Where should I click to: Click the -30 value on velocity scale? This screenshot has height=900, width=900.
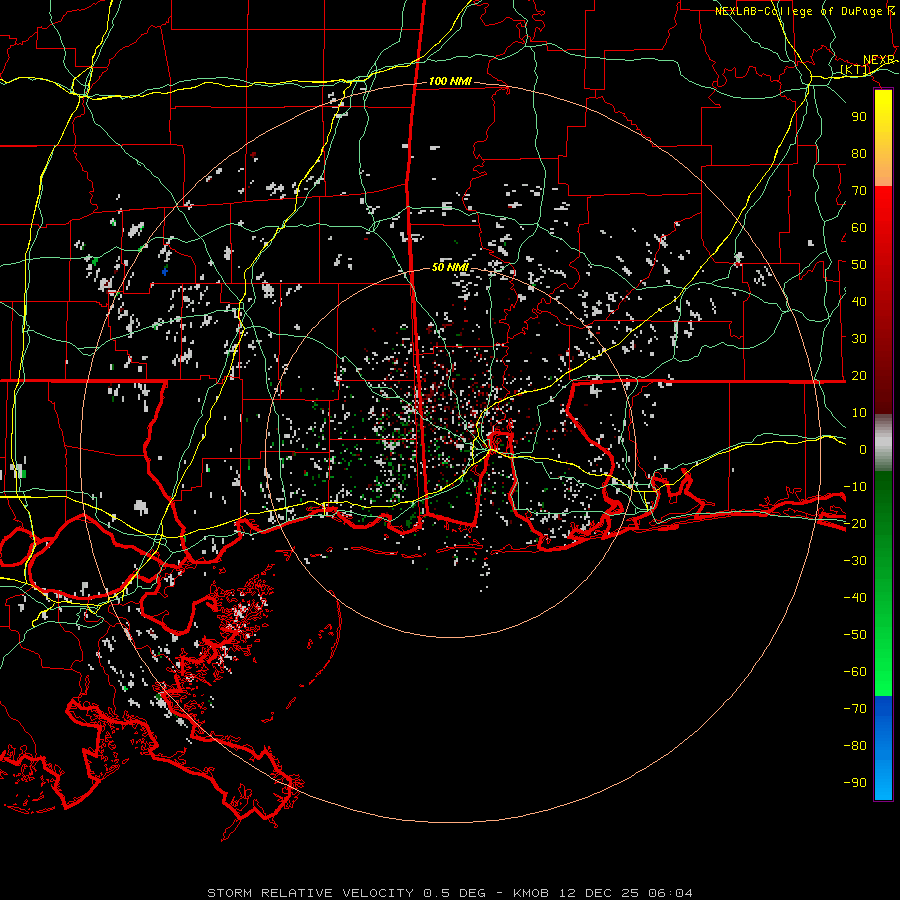(x=855, y=561)
